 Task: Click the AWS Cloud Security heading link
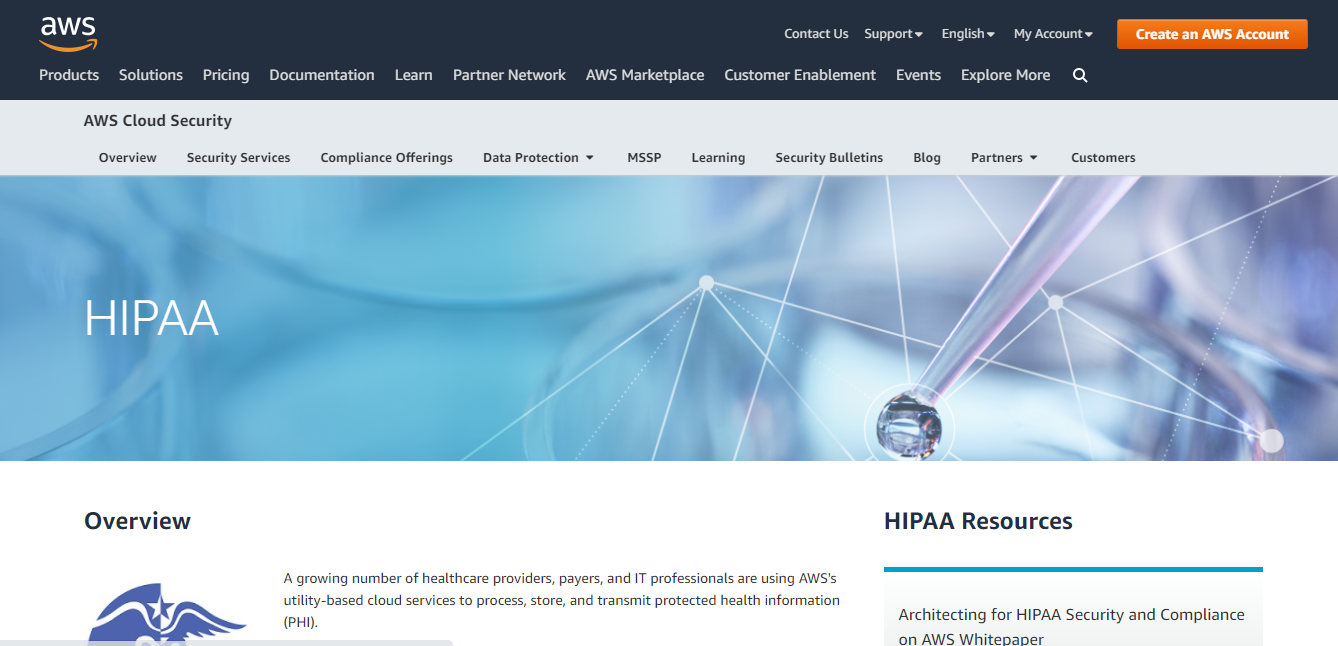(158, 121)
